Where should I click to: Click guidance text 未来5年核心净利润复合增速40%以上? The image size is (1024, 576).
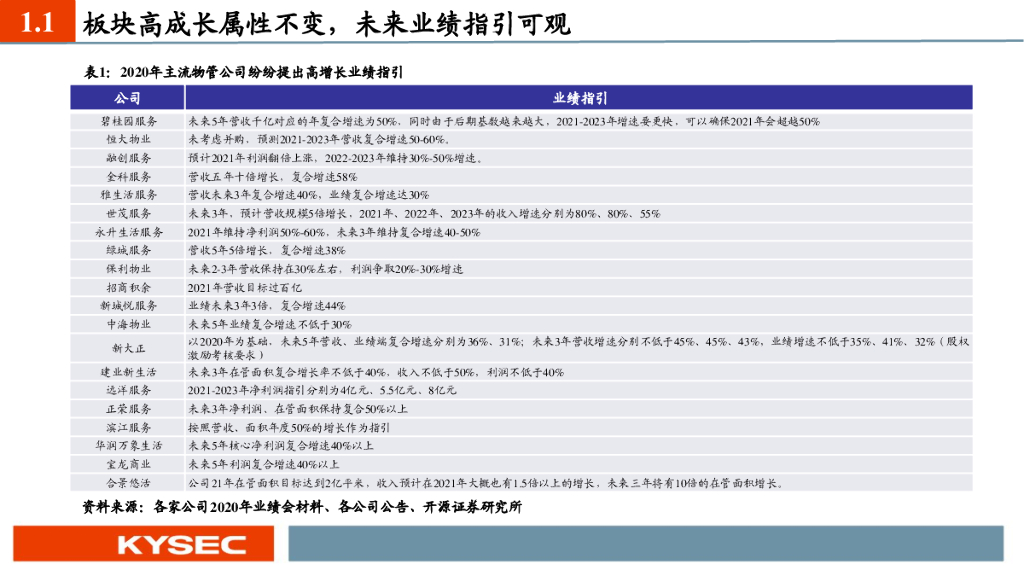pyautogui.click(x=281, y=446)
